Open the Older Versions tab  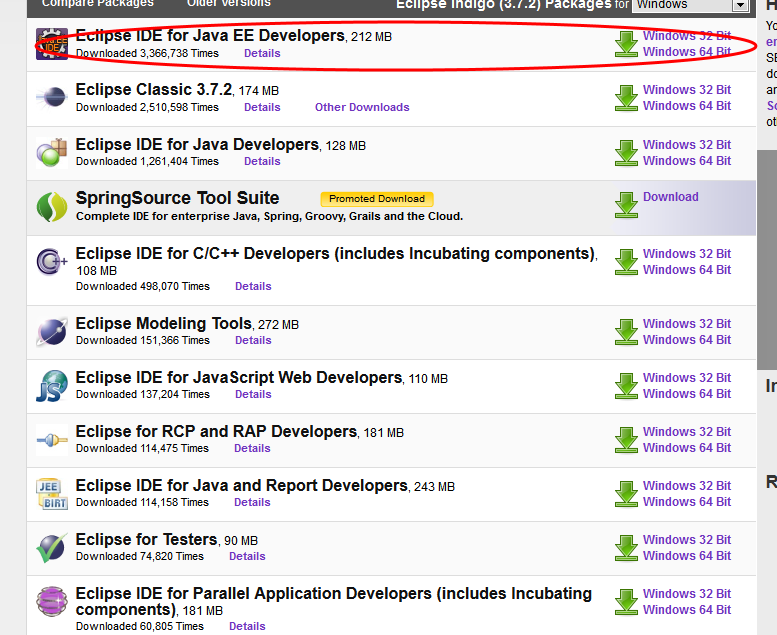click(228, 3)
